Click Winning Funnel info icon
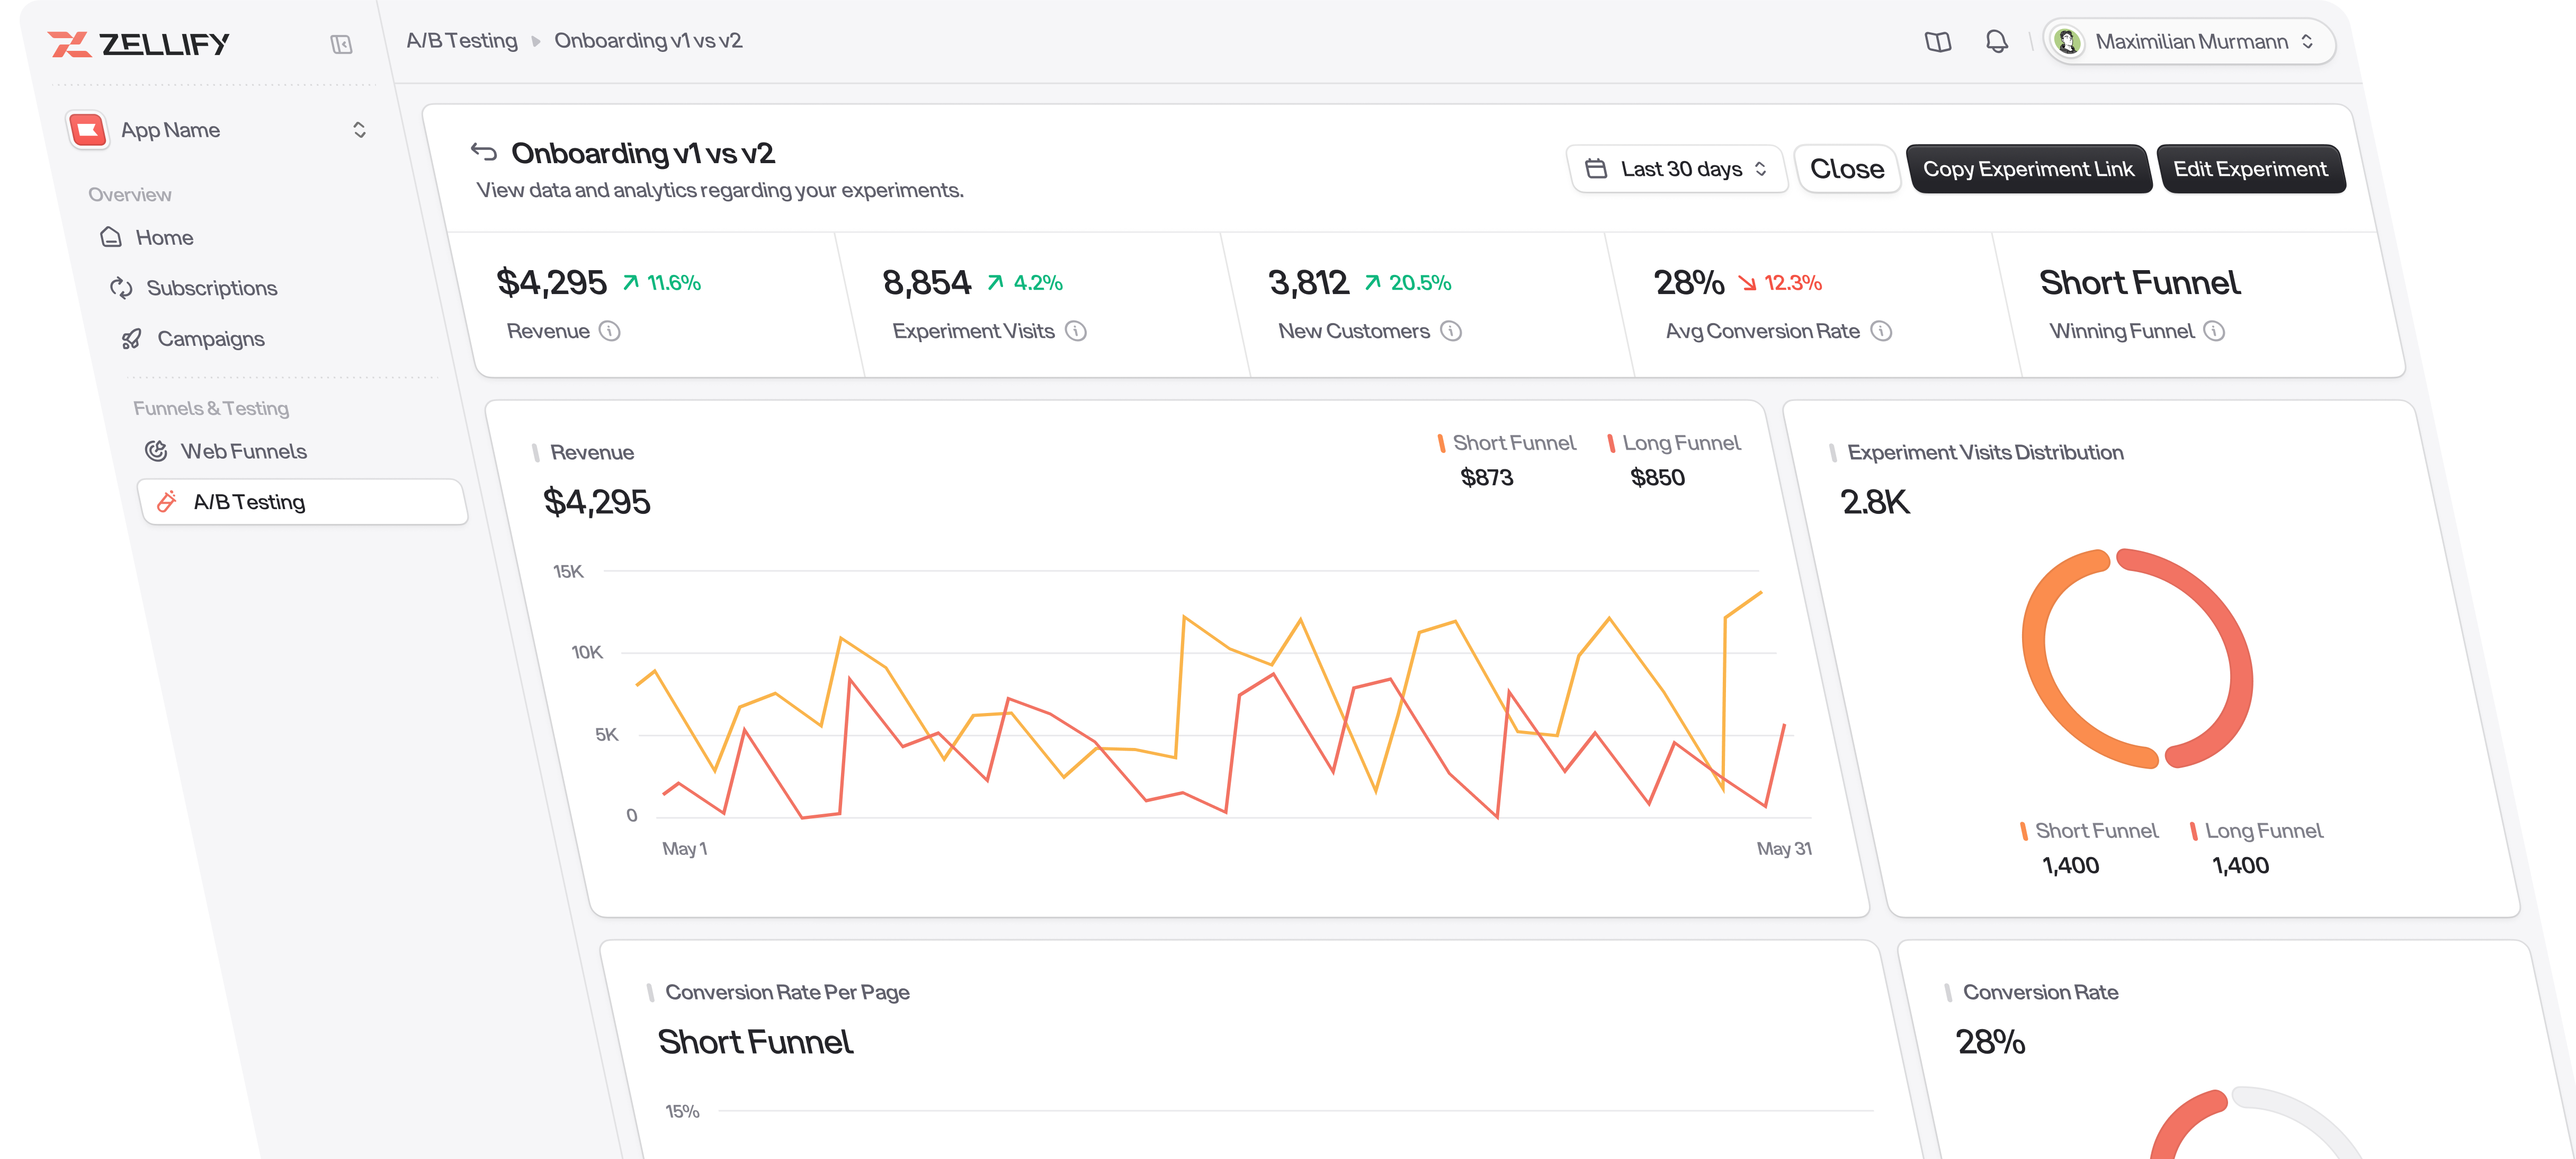The image size is (2576, 1159). coord(2215,331)
